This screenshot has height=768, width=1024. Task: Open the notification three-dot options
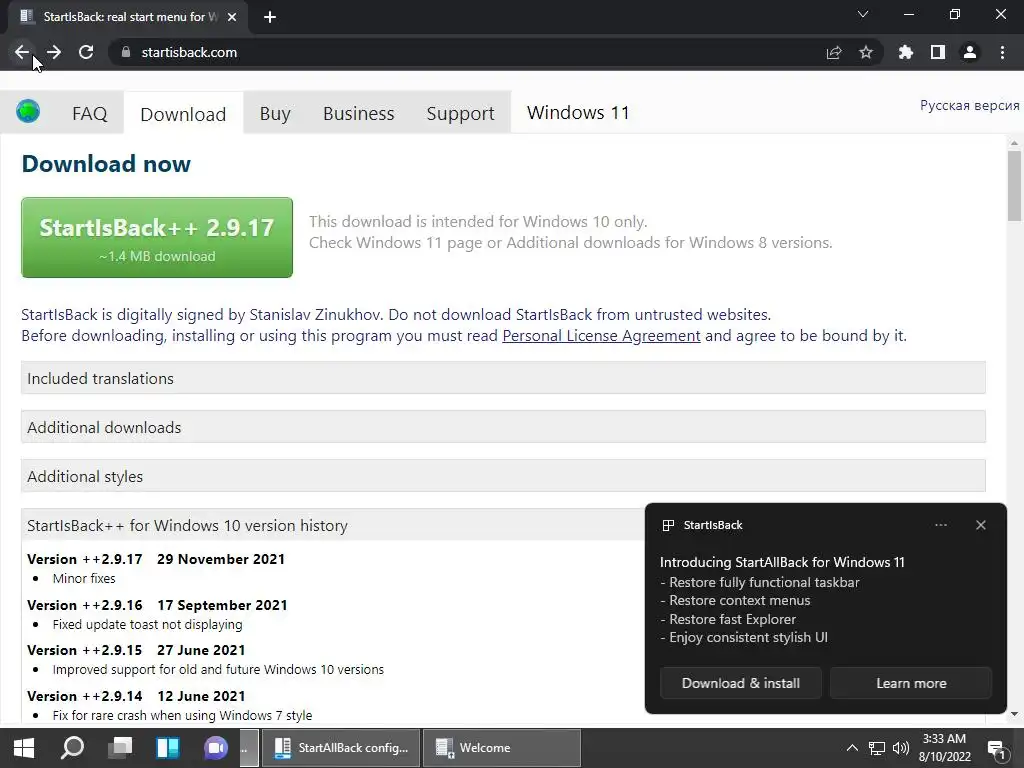click(x=940, y=525)
